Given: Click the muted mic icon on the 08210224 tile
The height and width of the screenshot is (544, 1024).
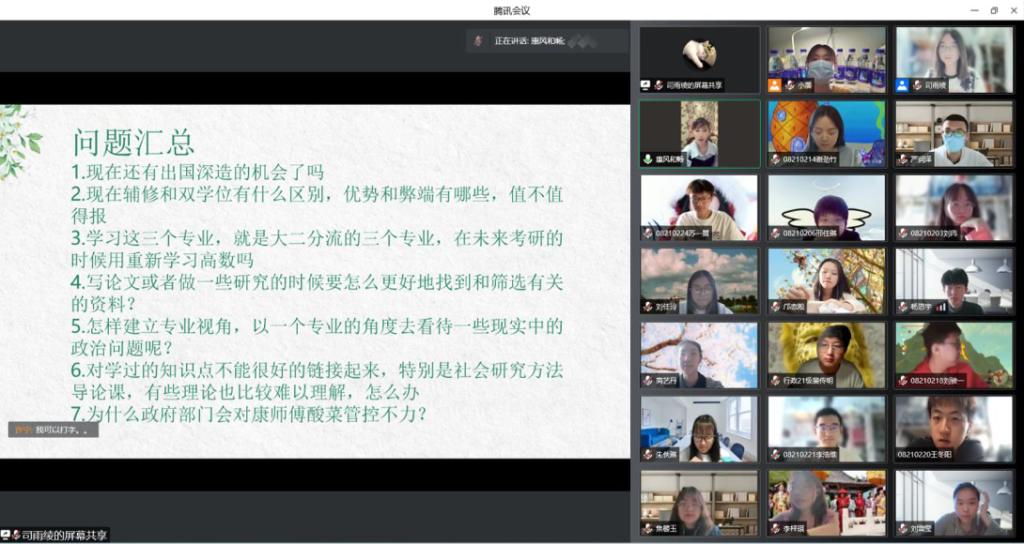Looking at the screenshot, I should click(647, 234).
